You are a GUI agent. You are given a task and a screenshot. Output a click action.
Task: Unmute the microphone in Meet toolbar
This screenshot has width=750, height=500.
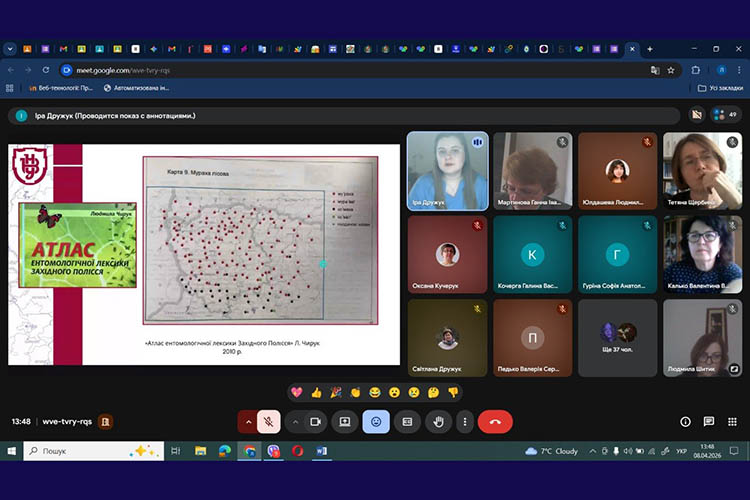pos(268,422)
